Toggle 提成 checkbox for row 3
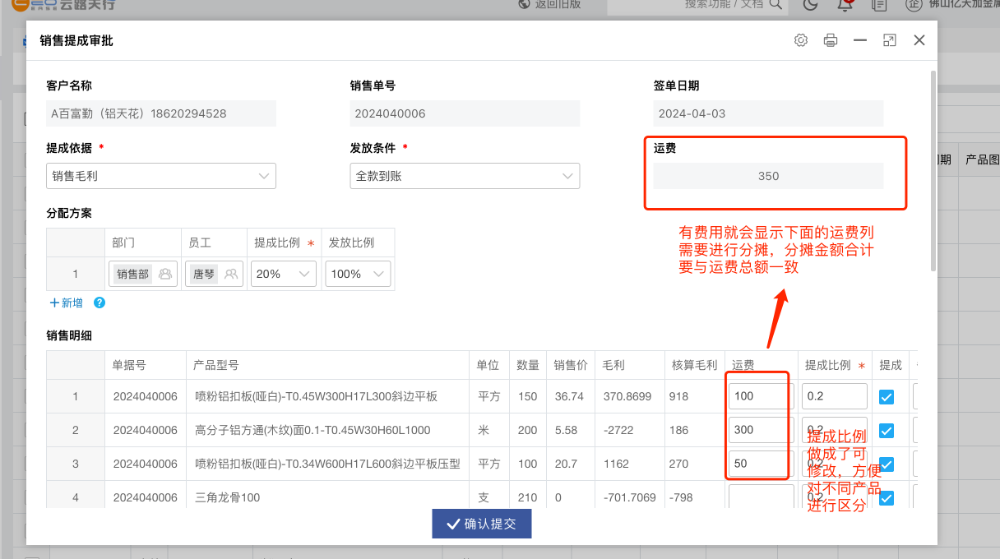The image size is (1000, 559). [886, 465]
